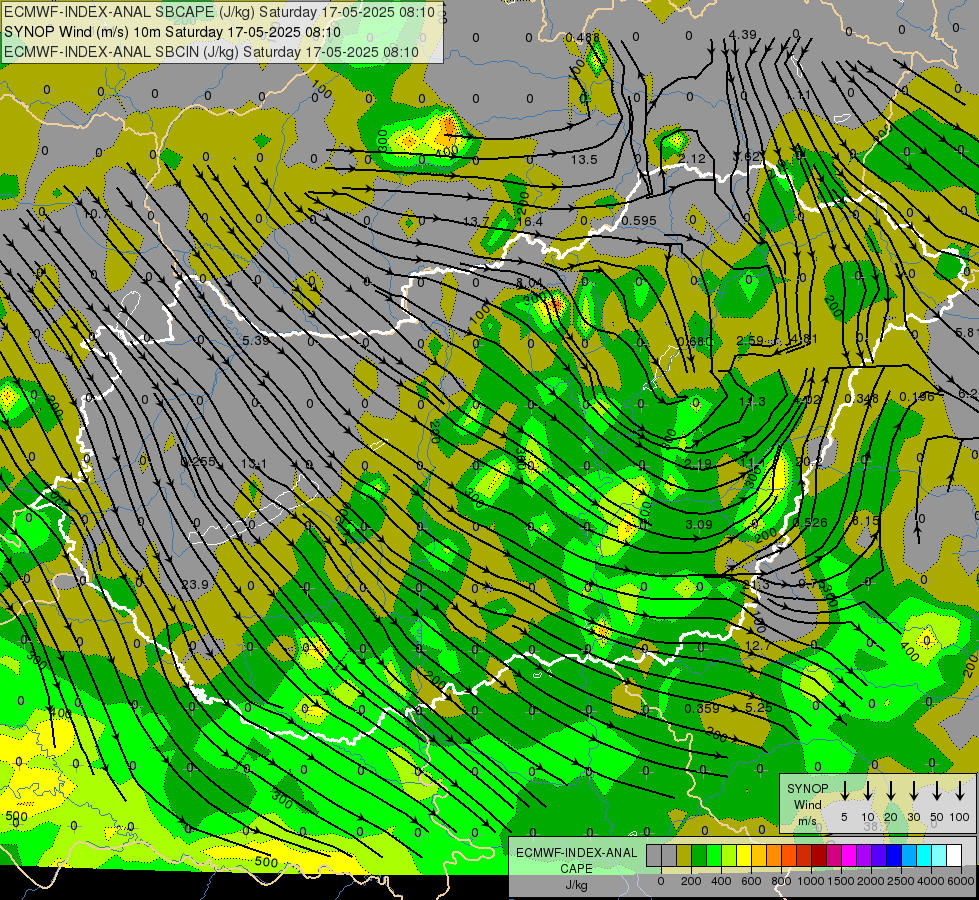Pick the bright magenta CAPE legend swatch
Screen dimensions: 979x900
click(849, 856)
